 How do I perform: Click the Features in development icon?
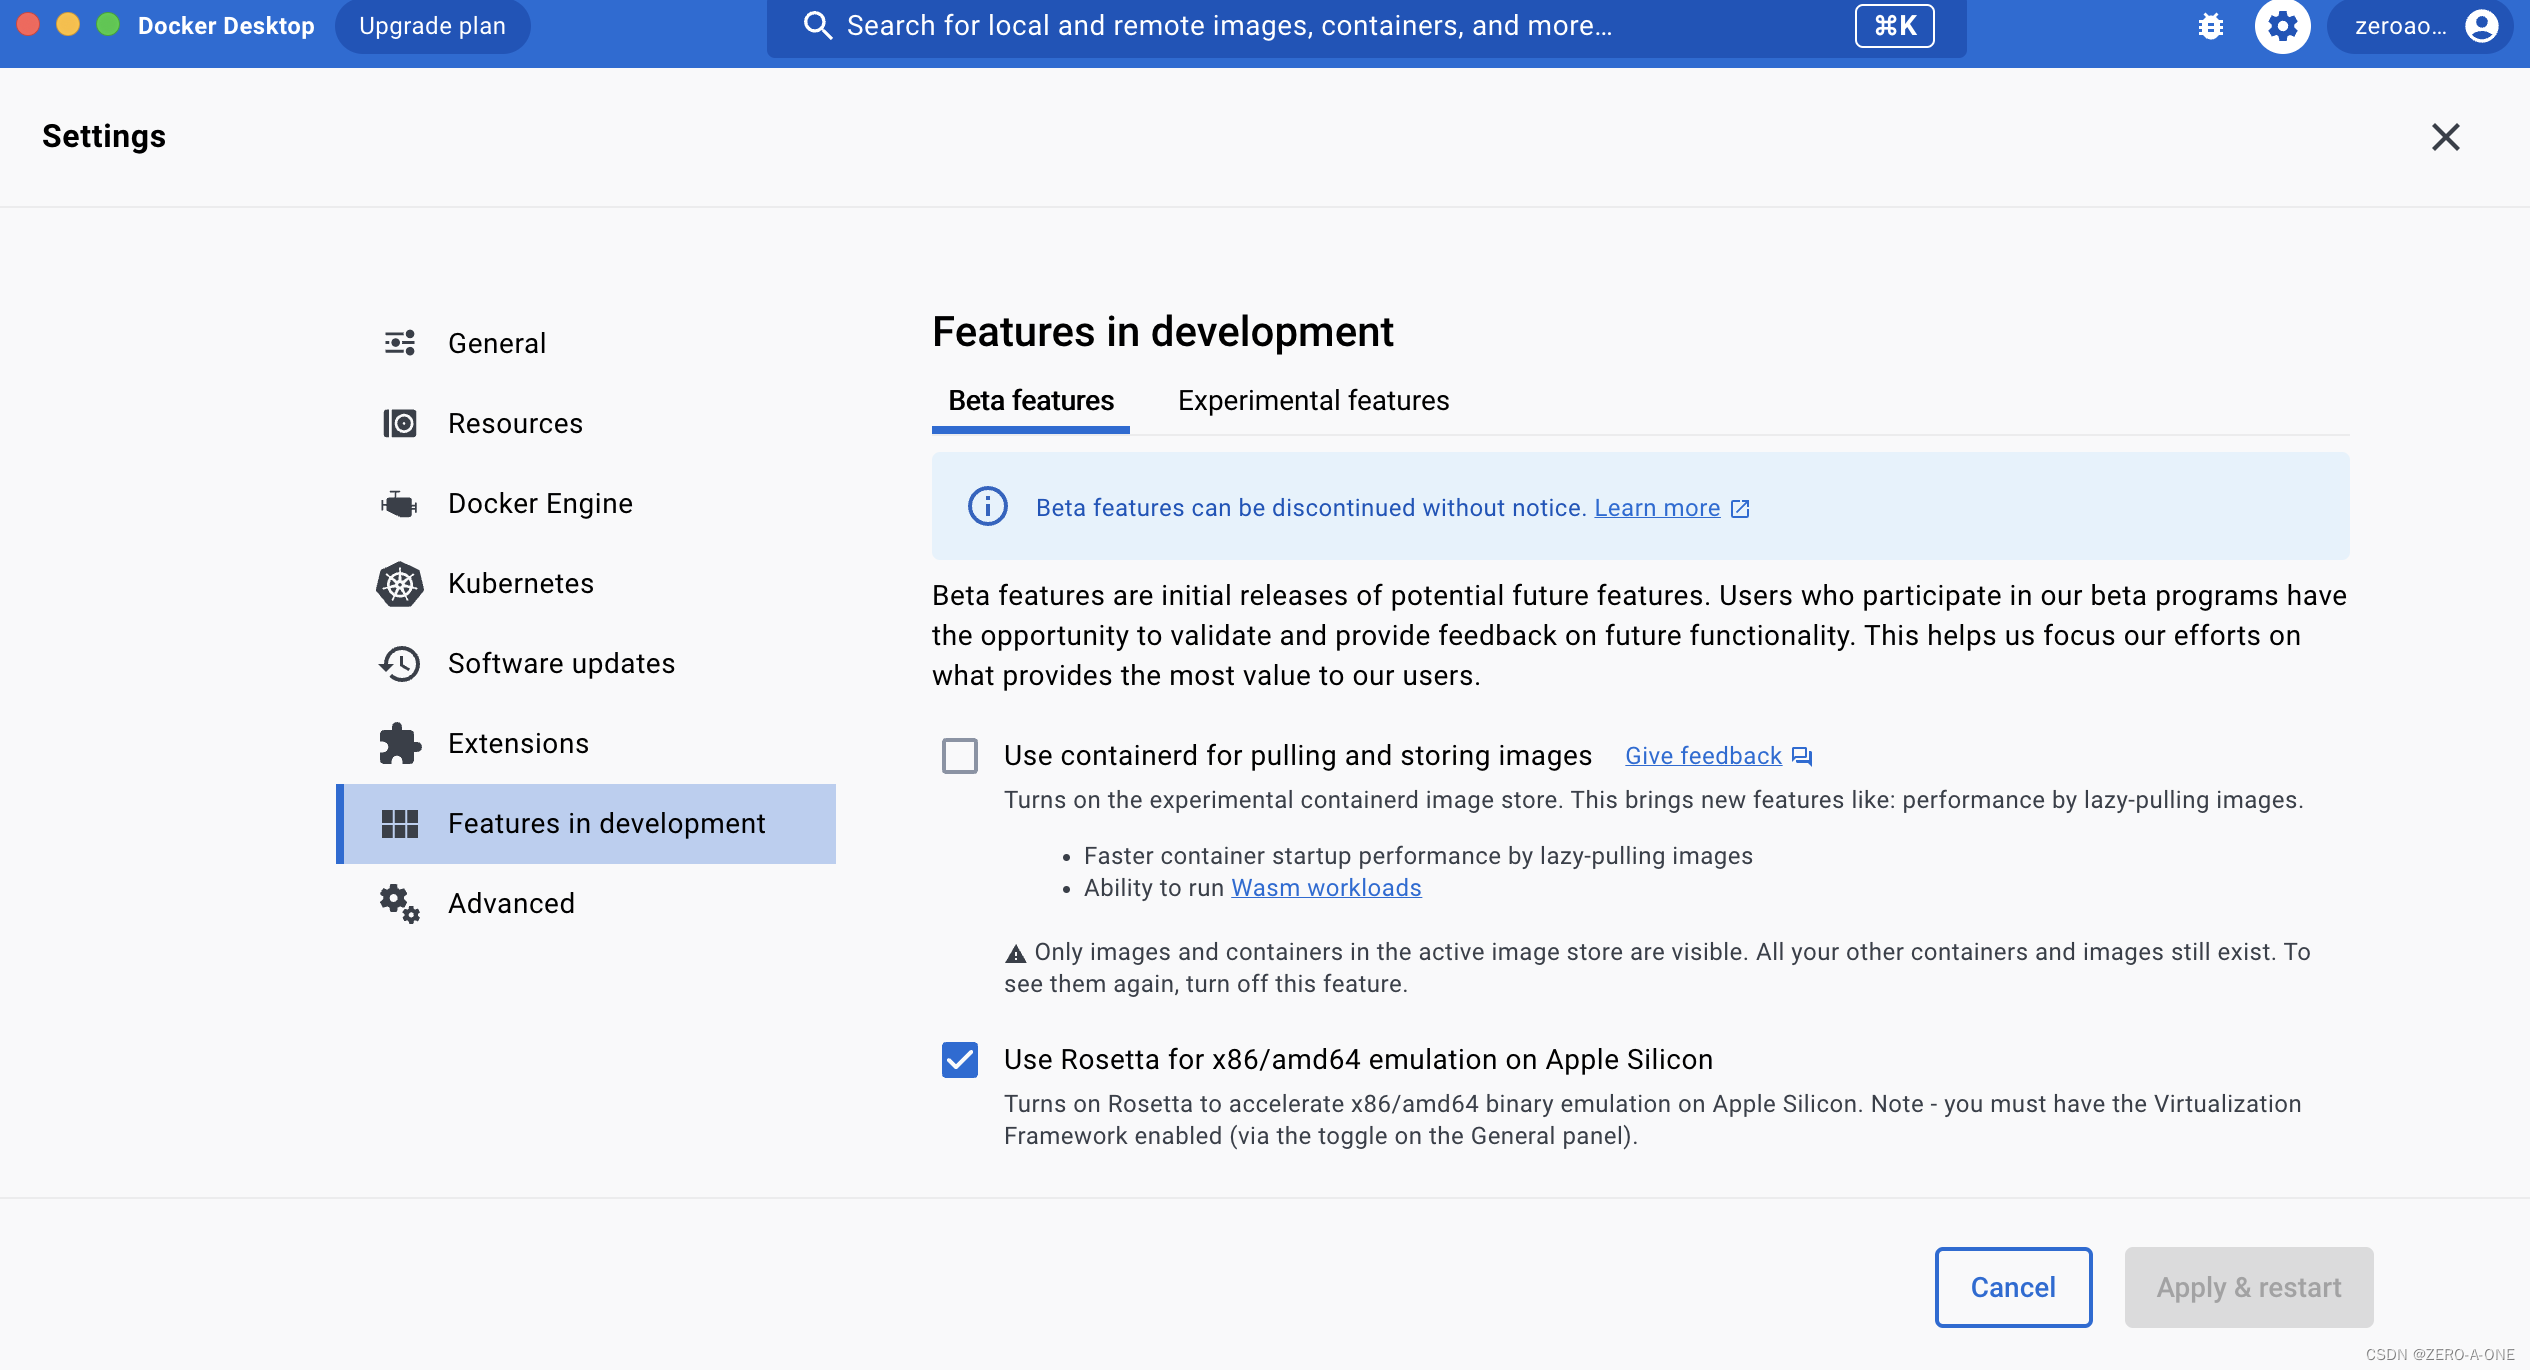[400, 823]
